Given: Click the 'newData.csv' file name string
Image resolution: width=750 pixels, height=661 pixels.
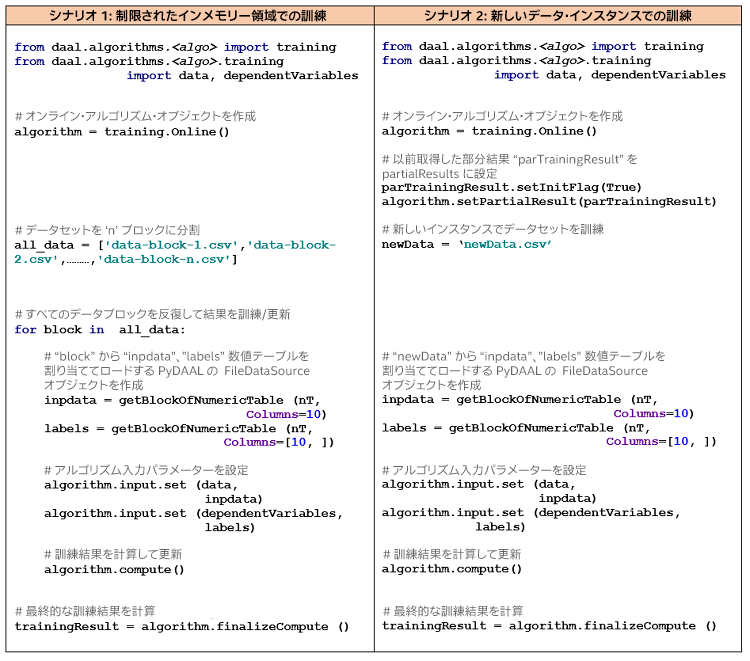Looking at the screenshot, I should [x=505, y=244].
